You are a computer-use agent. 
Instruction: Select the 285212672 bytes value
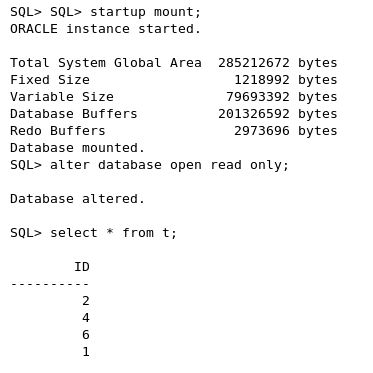pos(278,63)
